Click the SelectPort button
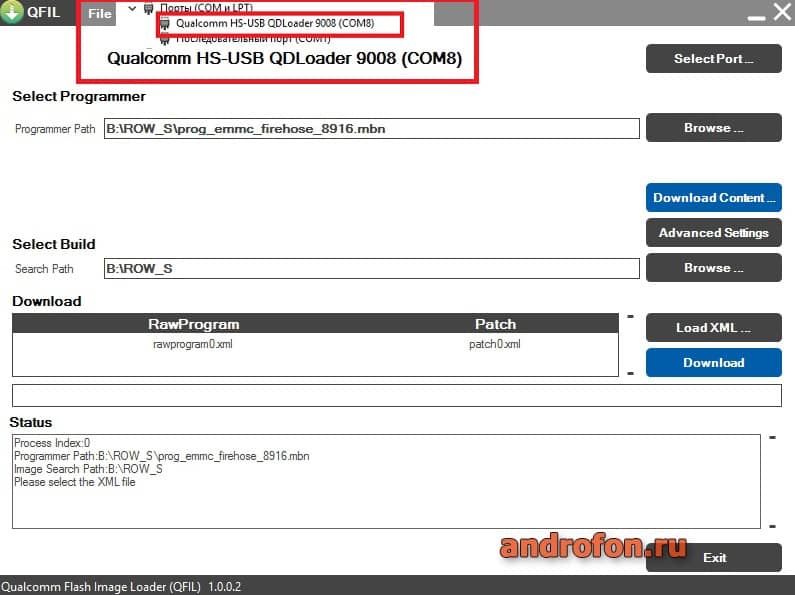The width and height of the screenshot is (795, 595). click(713, 58)
